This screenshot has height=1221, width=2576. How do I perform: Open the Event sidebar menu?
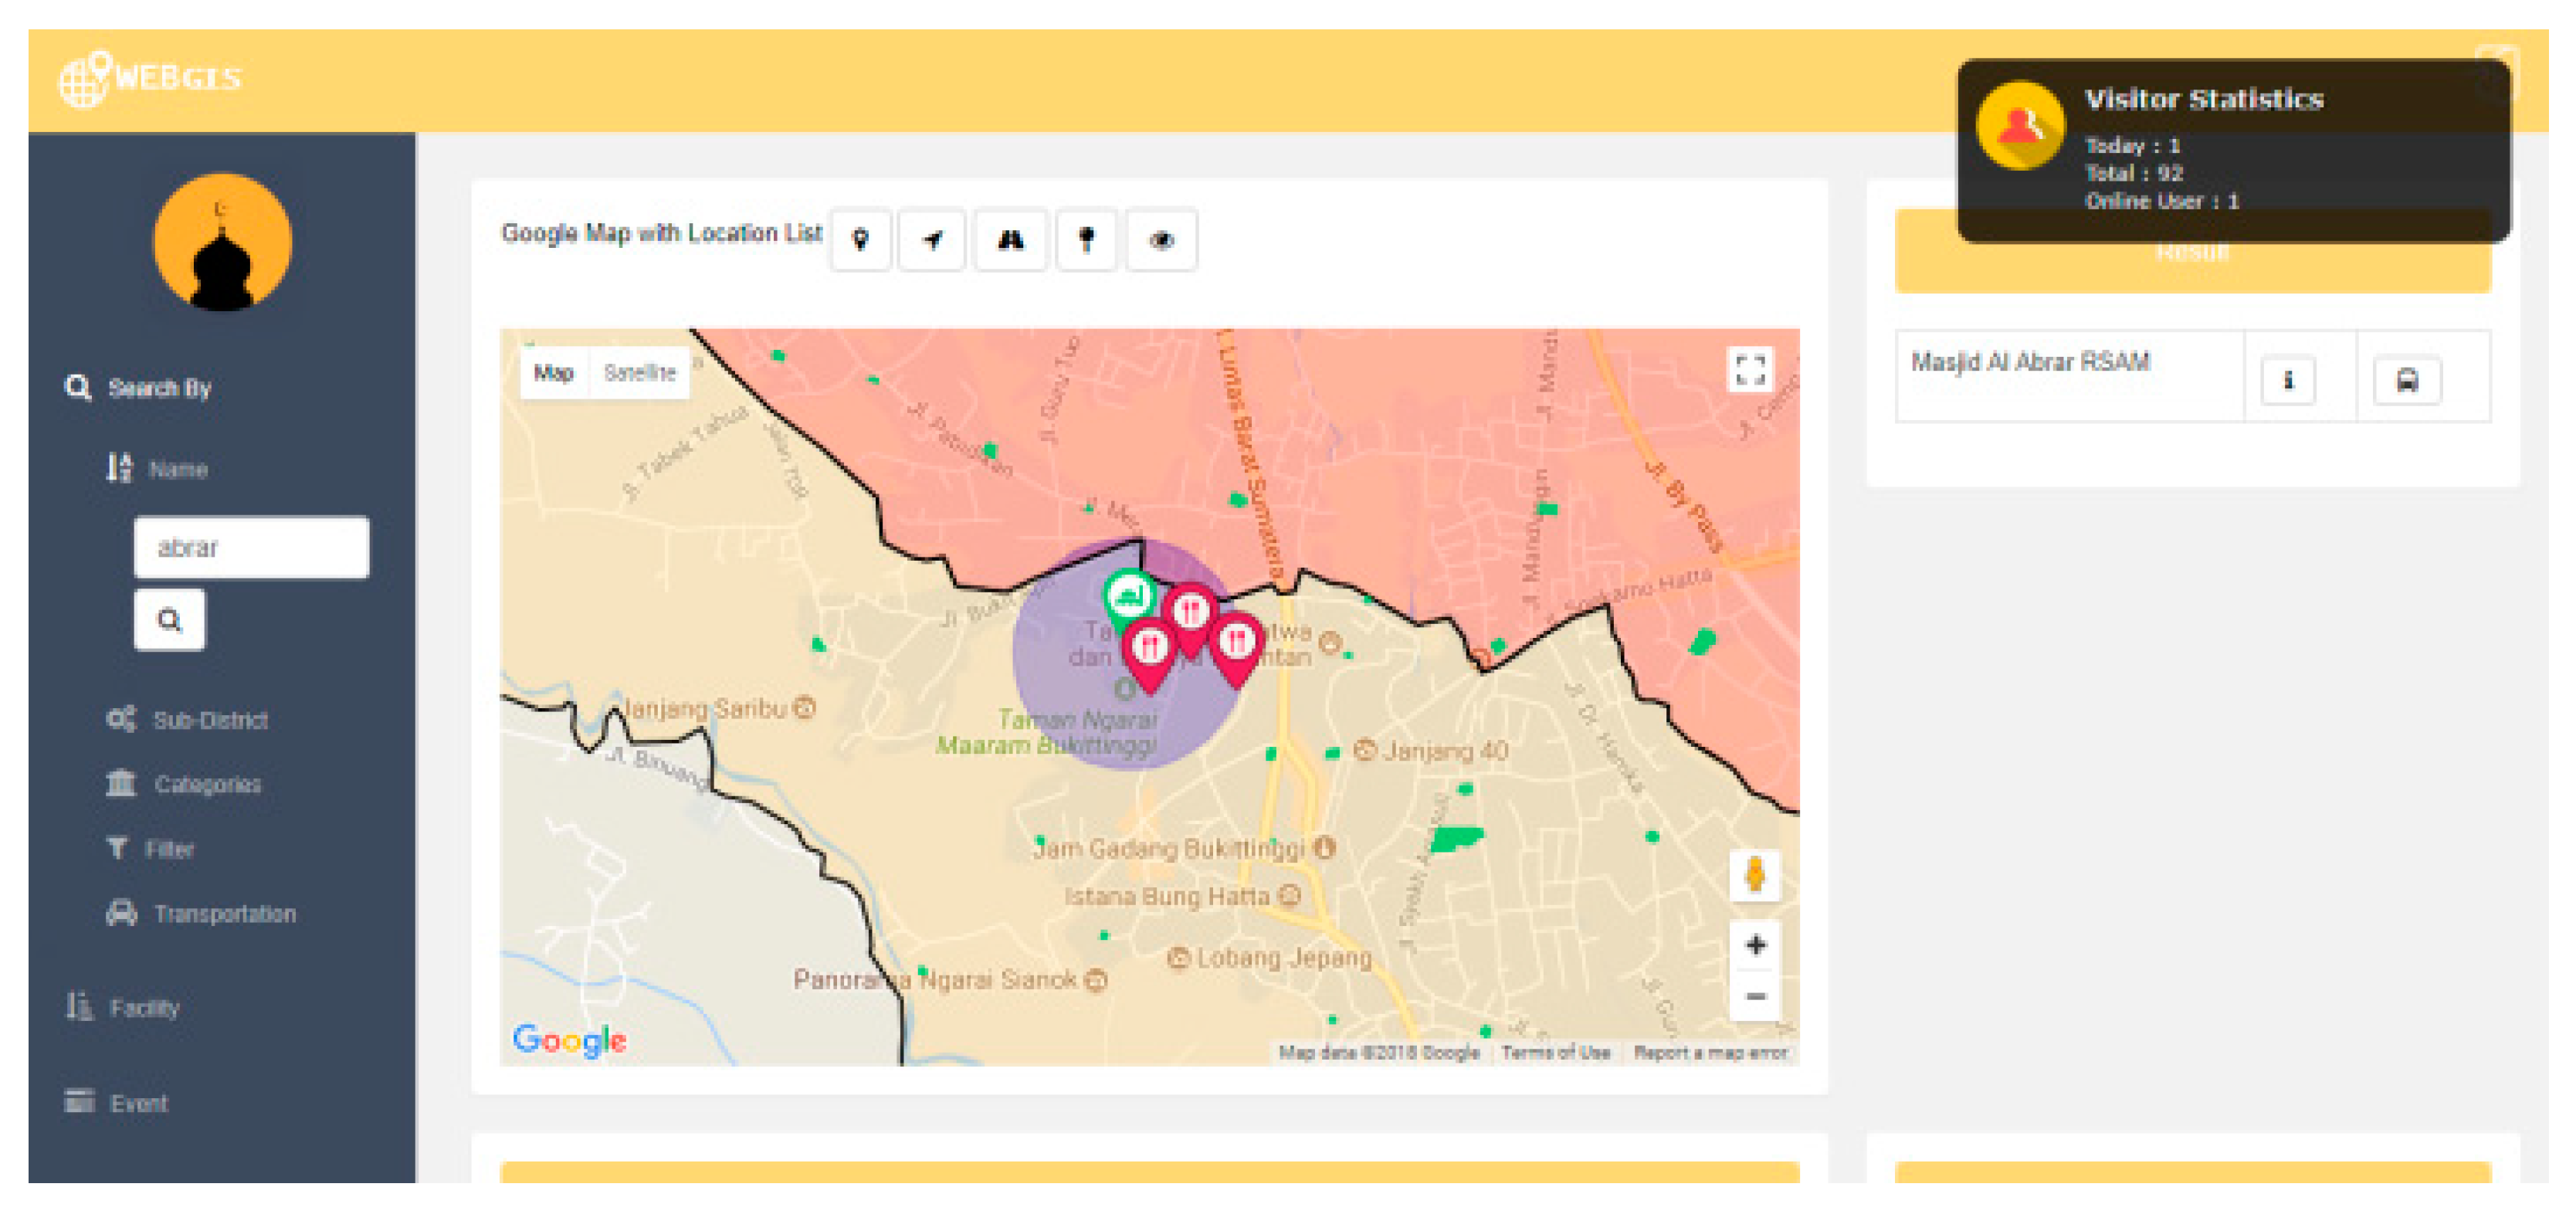point(138,1103)
